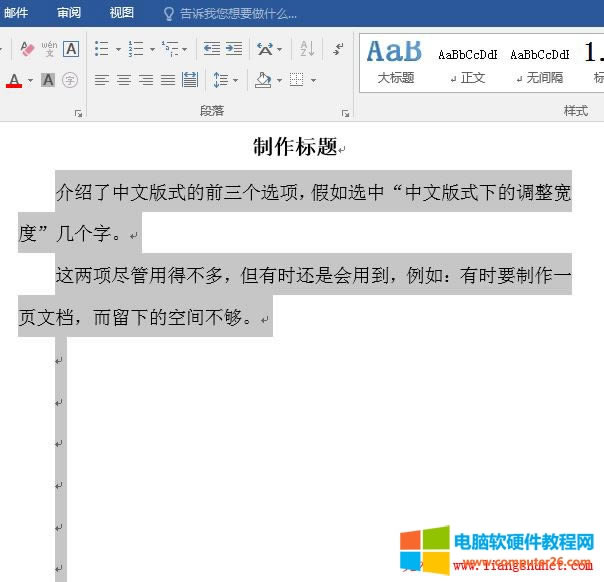Open the 审阅 ribbon tab
The image size is (604, 582).
click(x=69, y=13)
